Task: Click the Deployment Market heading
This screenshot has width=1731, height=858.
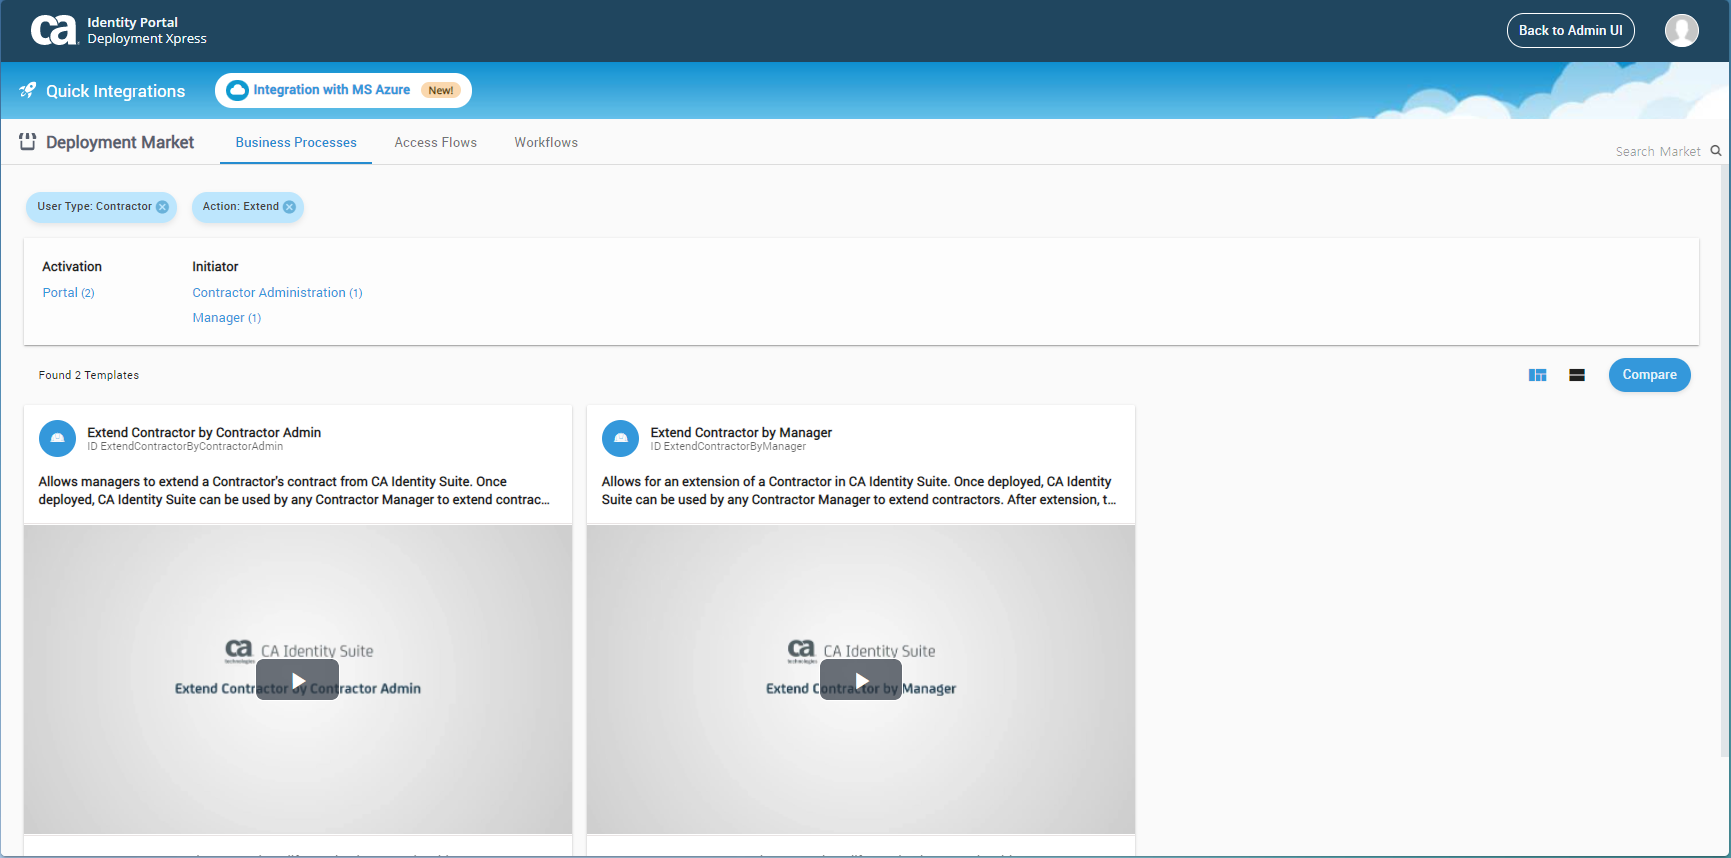Action: [120, 142]
